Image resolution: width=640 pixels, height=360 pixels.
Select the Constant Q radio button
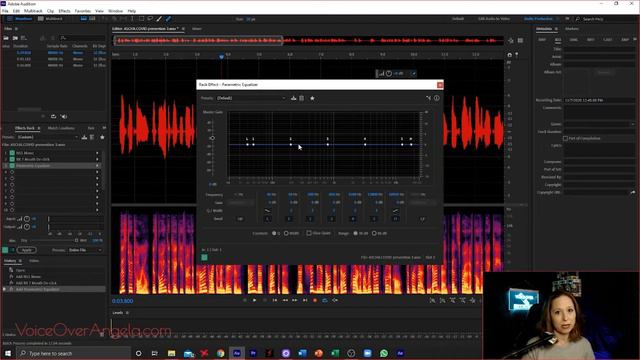(x=274, y=233)
